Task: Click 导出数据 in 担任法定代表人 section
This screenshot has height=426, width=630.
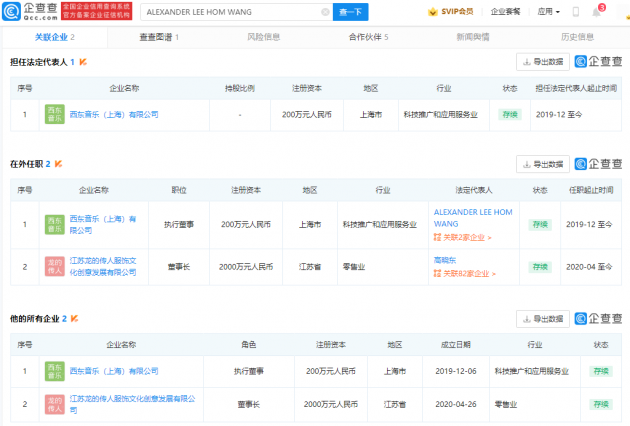Action: coord(542,62)
